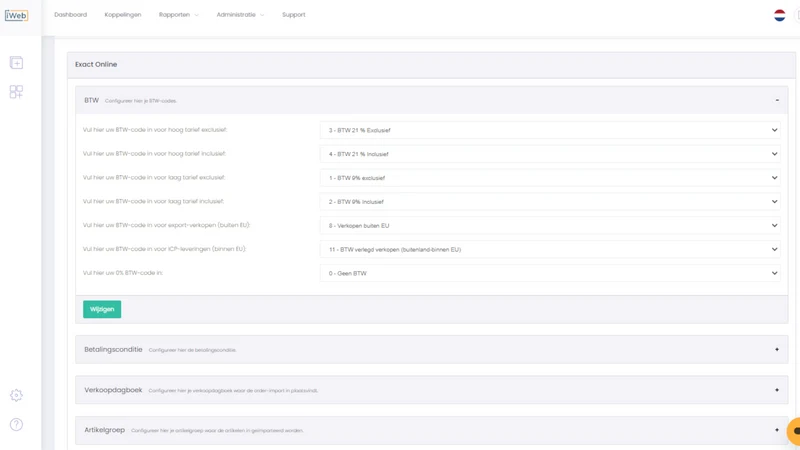Open Support page
Viewport: 800px width, 450px height.
click(294, 15)
